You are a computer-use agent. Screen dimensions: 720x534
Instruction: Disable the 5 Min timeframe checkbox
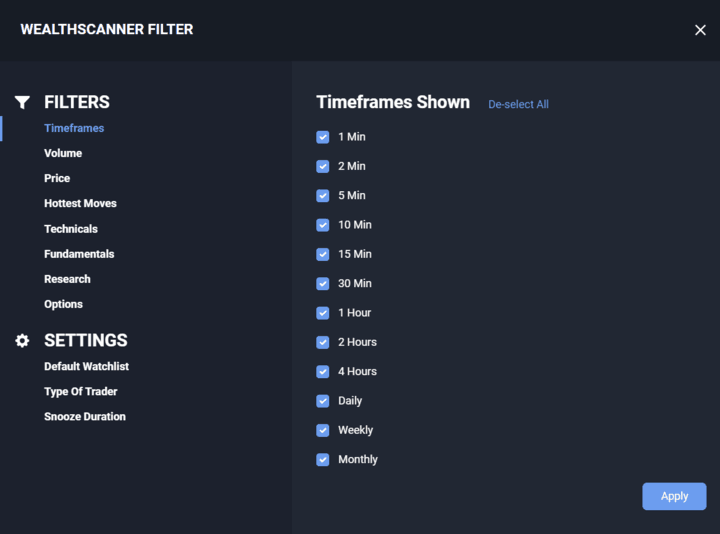(x=323, y=196)
